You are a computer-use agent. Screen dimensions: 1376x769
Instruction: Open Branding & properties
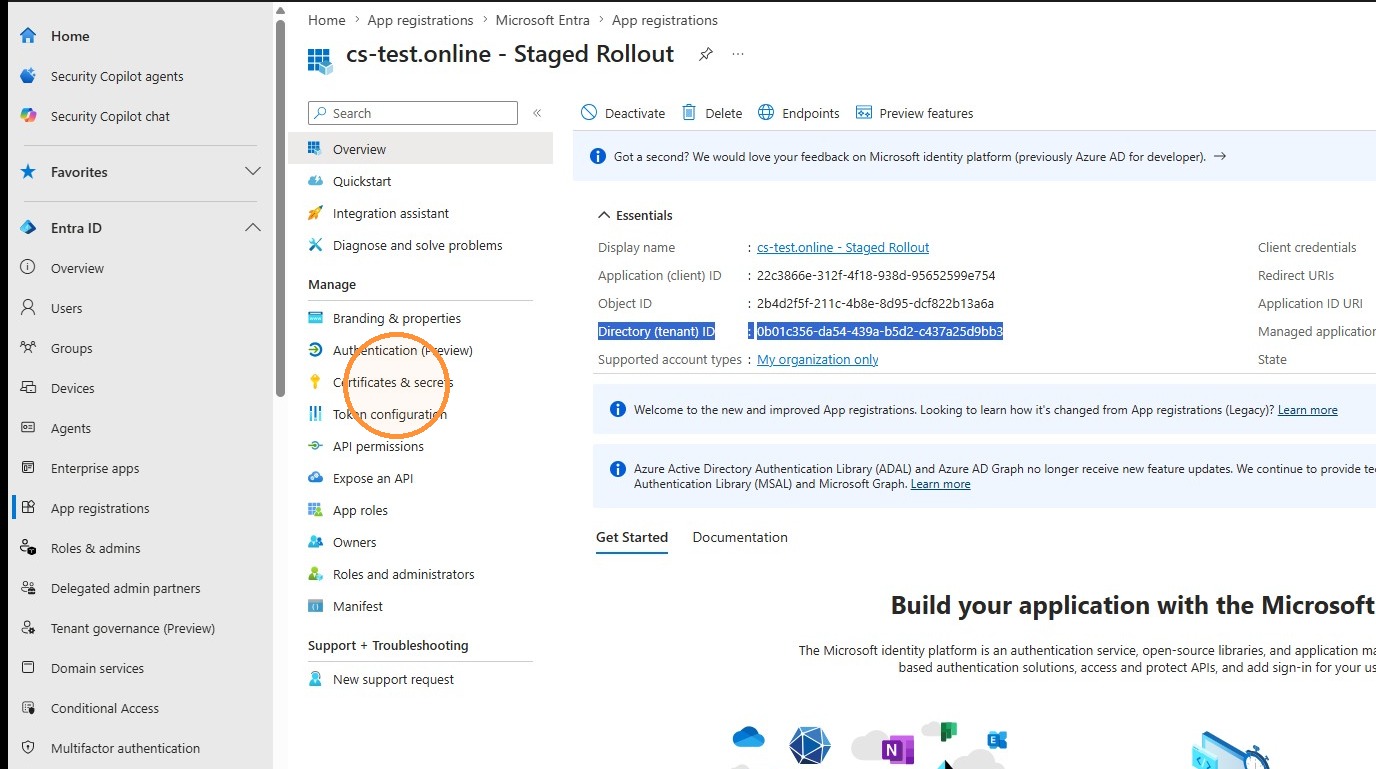397,318
